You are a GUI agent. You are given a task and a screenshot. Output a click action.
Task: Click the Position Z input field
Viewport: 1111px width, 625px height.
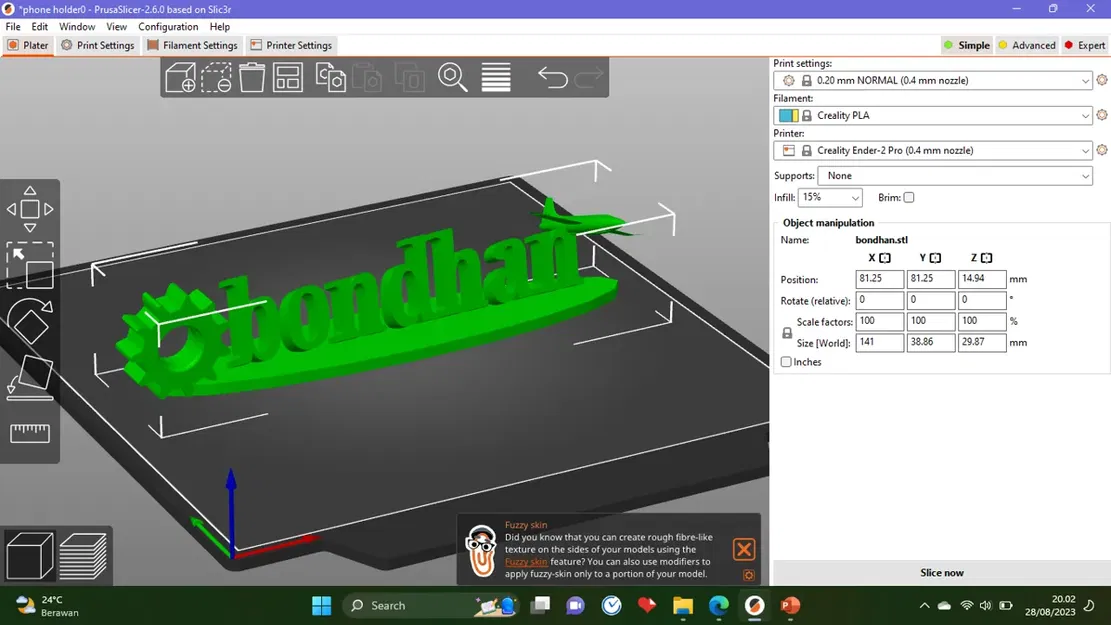point(981,279)
